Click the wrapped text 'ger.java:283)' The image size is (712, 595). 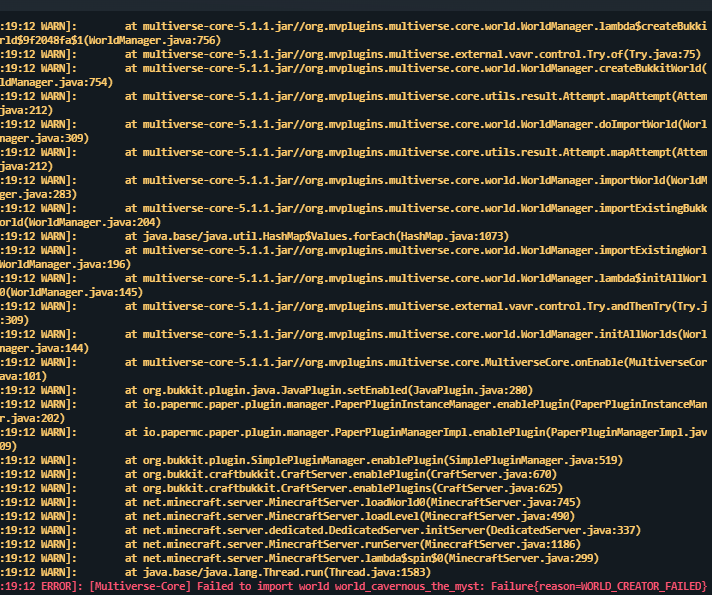[x=39, y=194]
